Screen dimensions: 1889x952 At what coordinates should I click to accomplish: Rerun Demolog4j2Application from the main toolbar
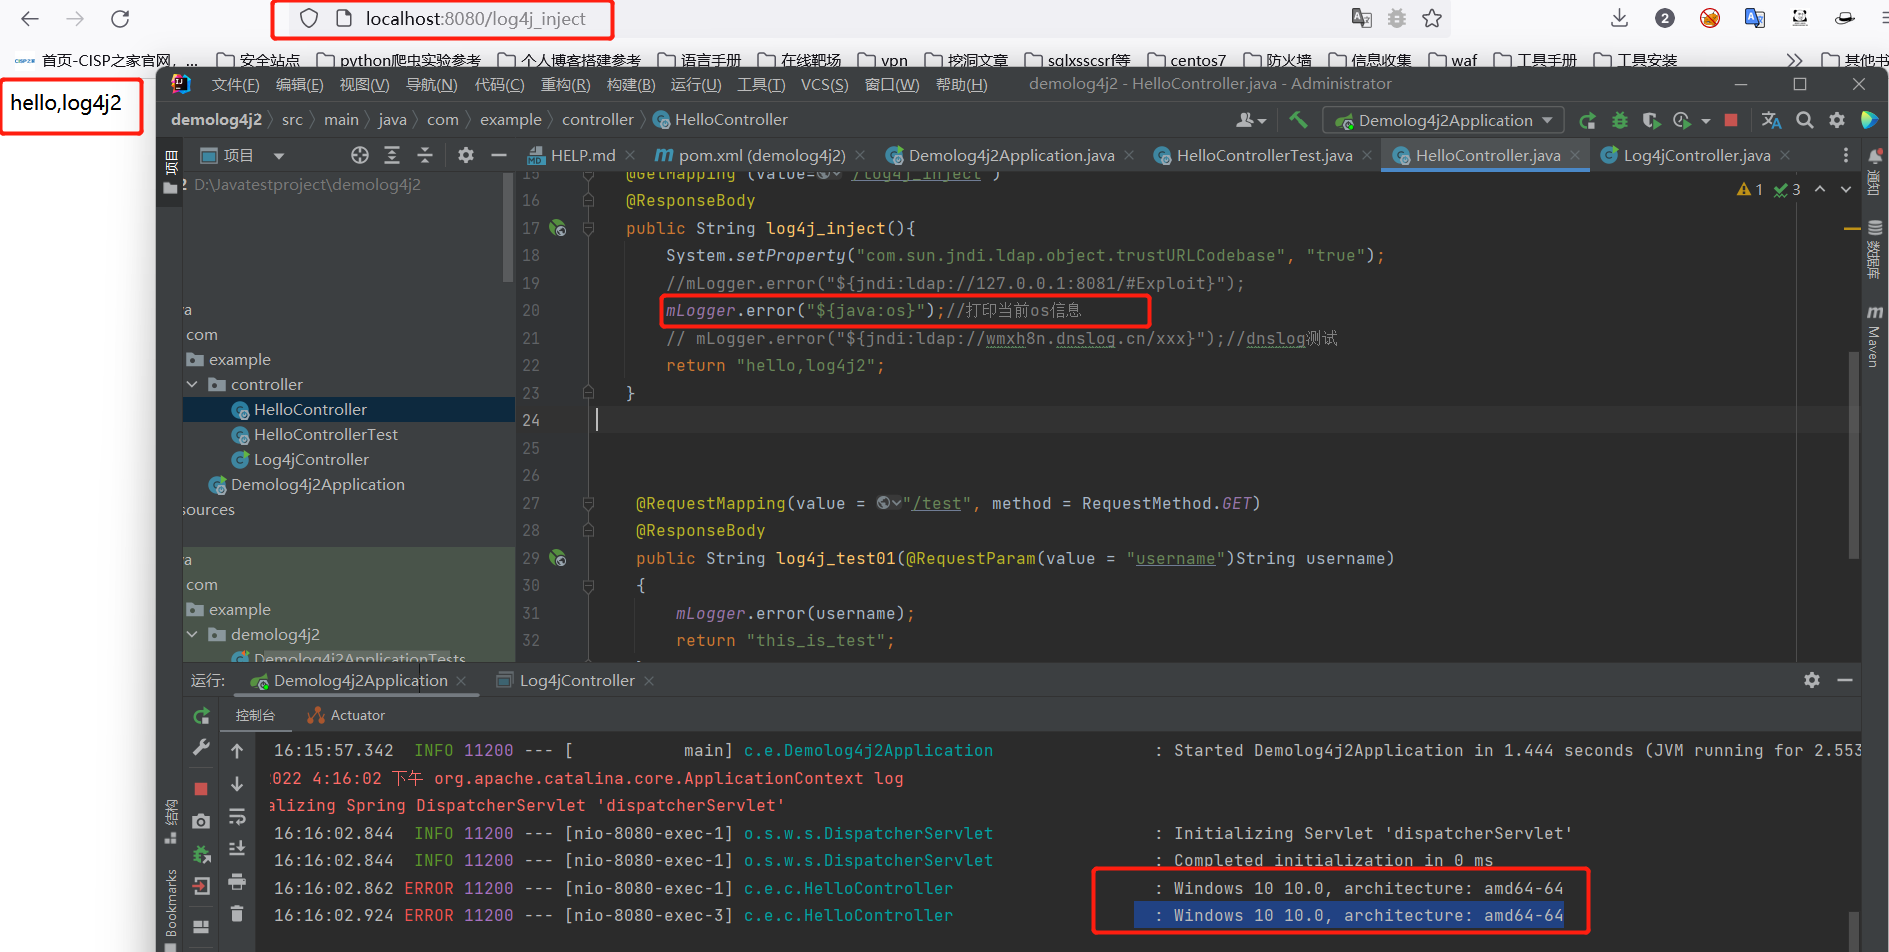click(1587, 121)
